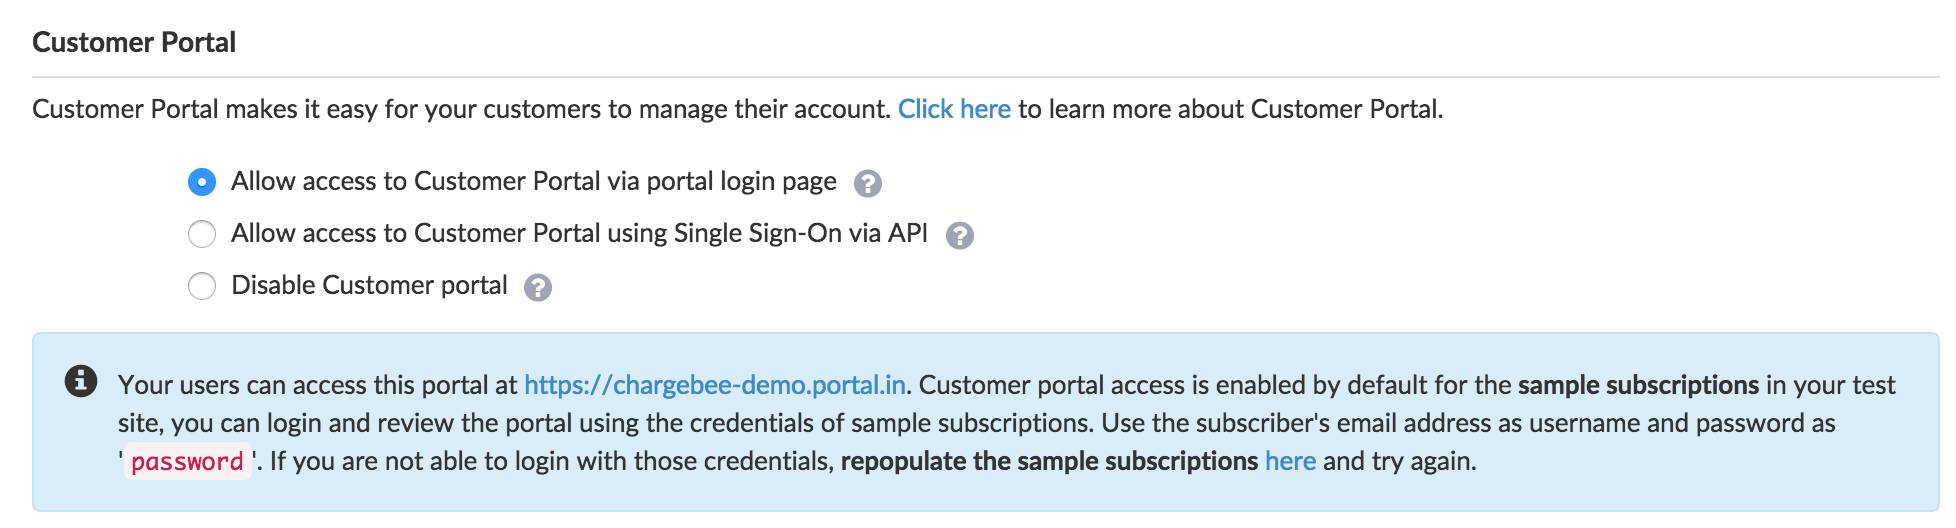Click the 'and try again.' notice text

[1399, 461]
